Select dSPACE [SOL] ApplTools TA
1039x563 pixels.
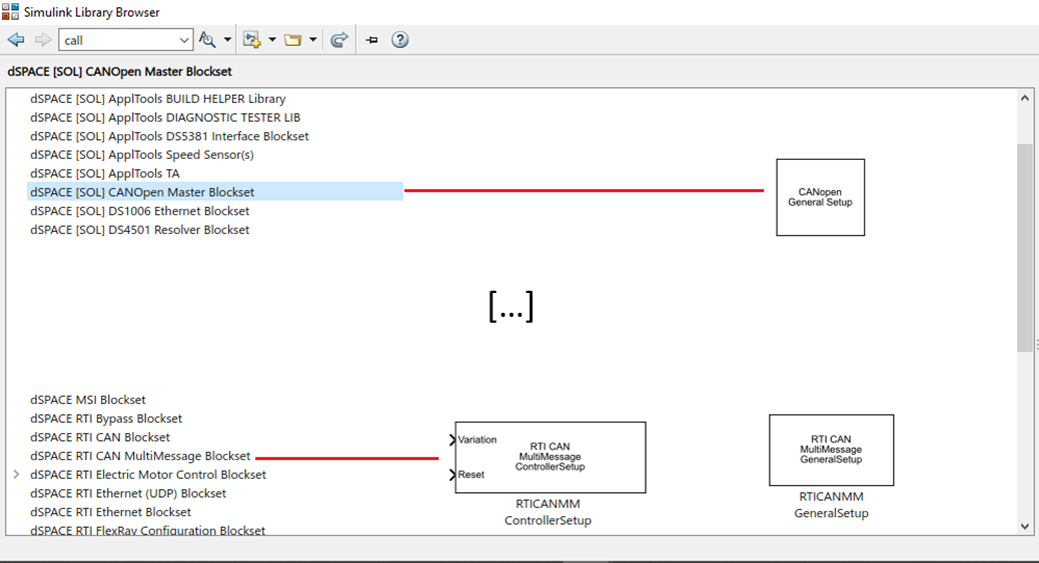click(105, 173)
